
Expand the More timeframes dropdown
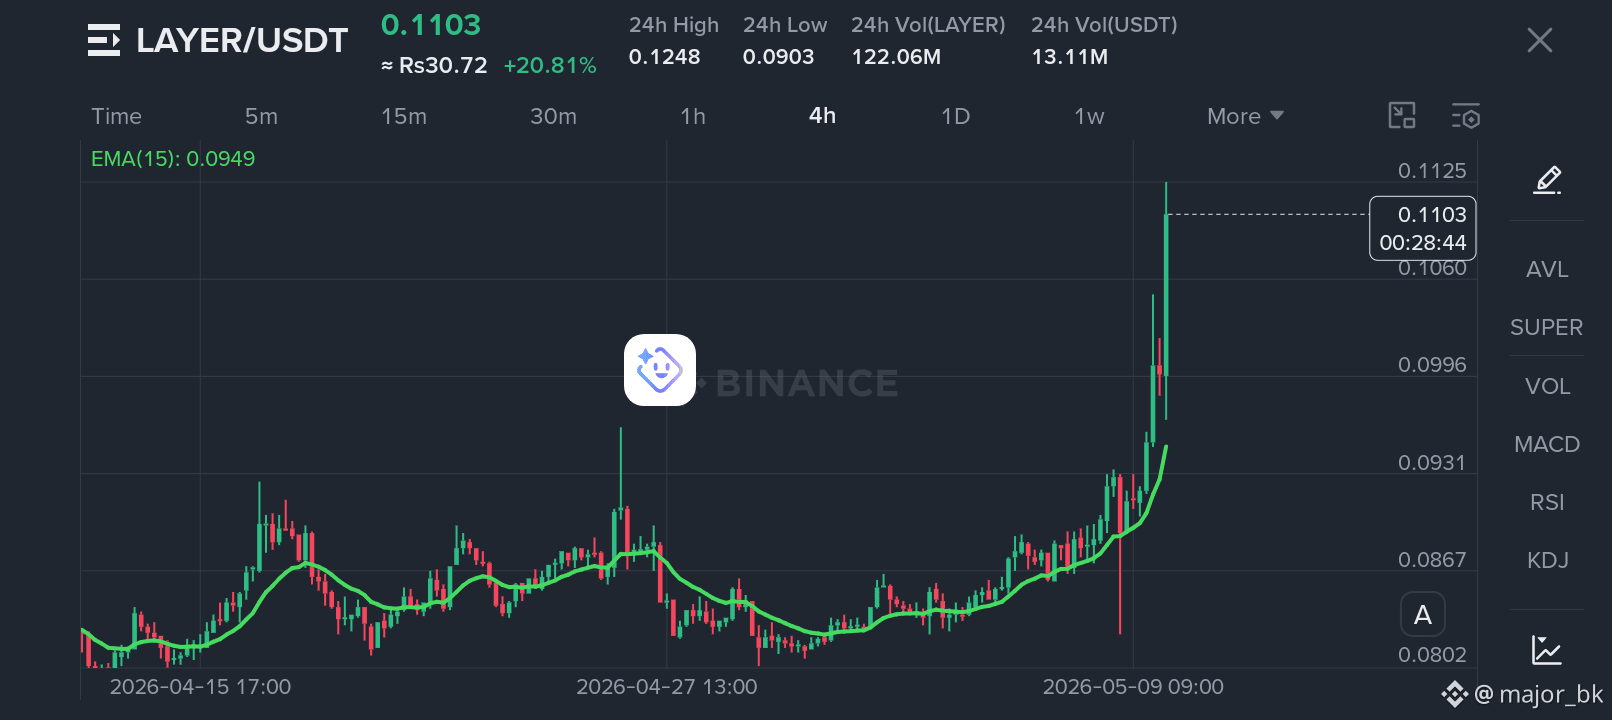(1245, 116)
